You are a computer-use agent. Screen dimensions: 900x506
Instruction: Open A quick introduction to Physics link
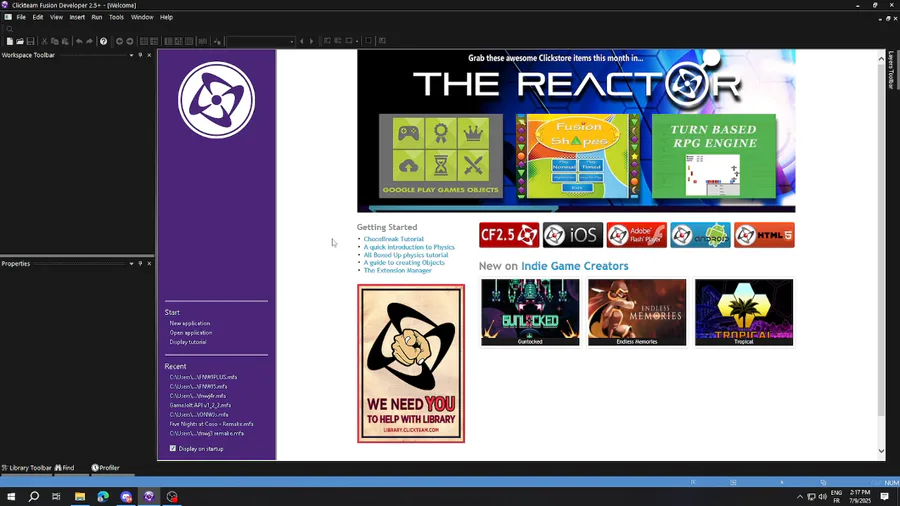click(409, 247)
